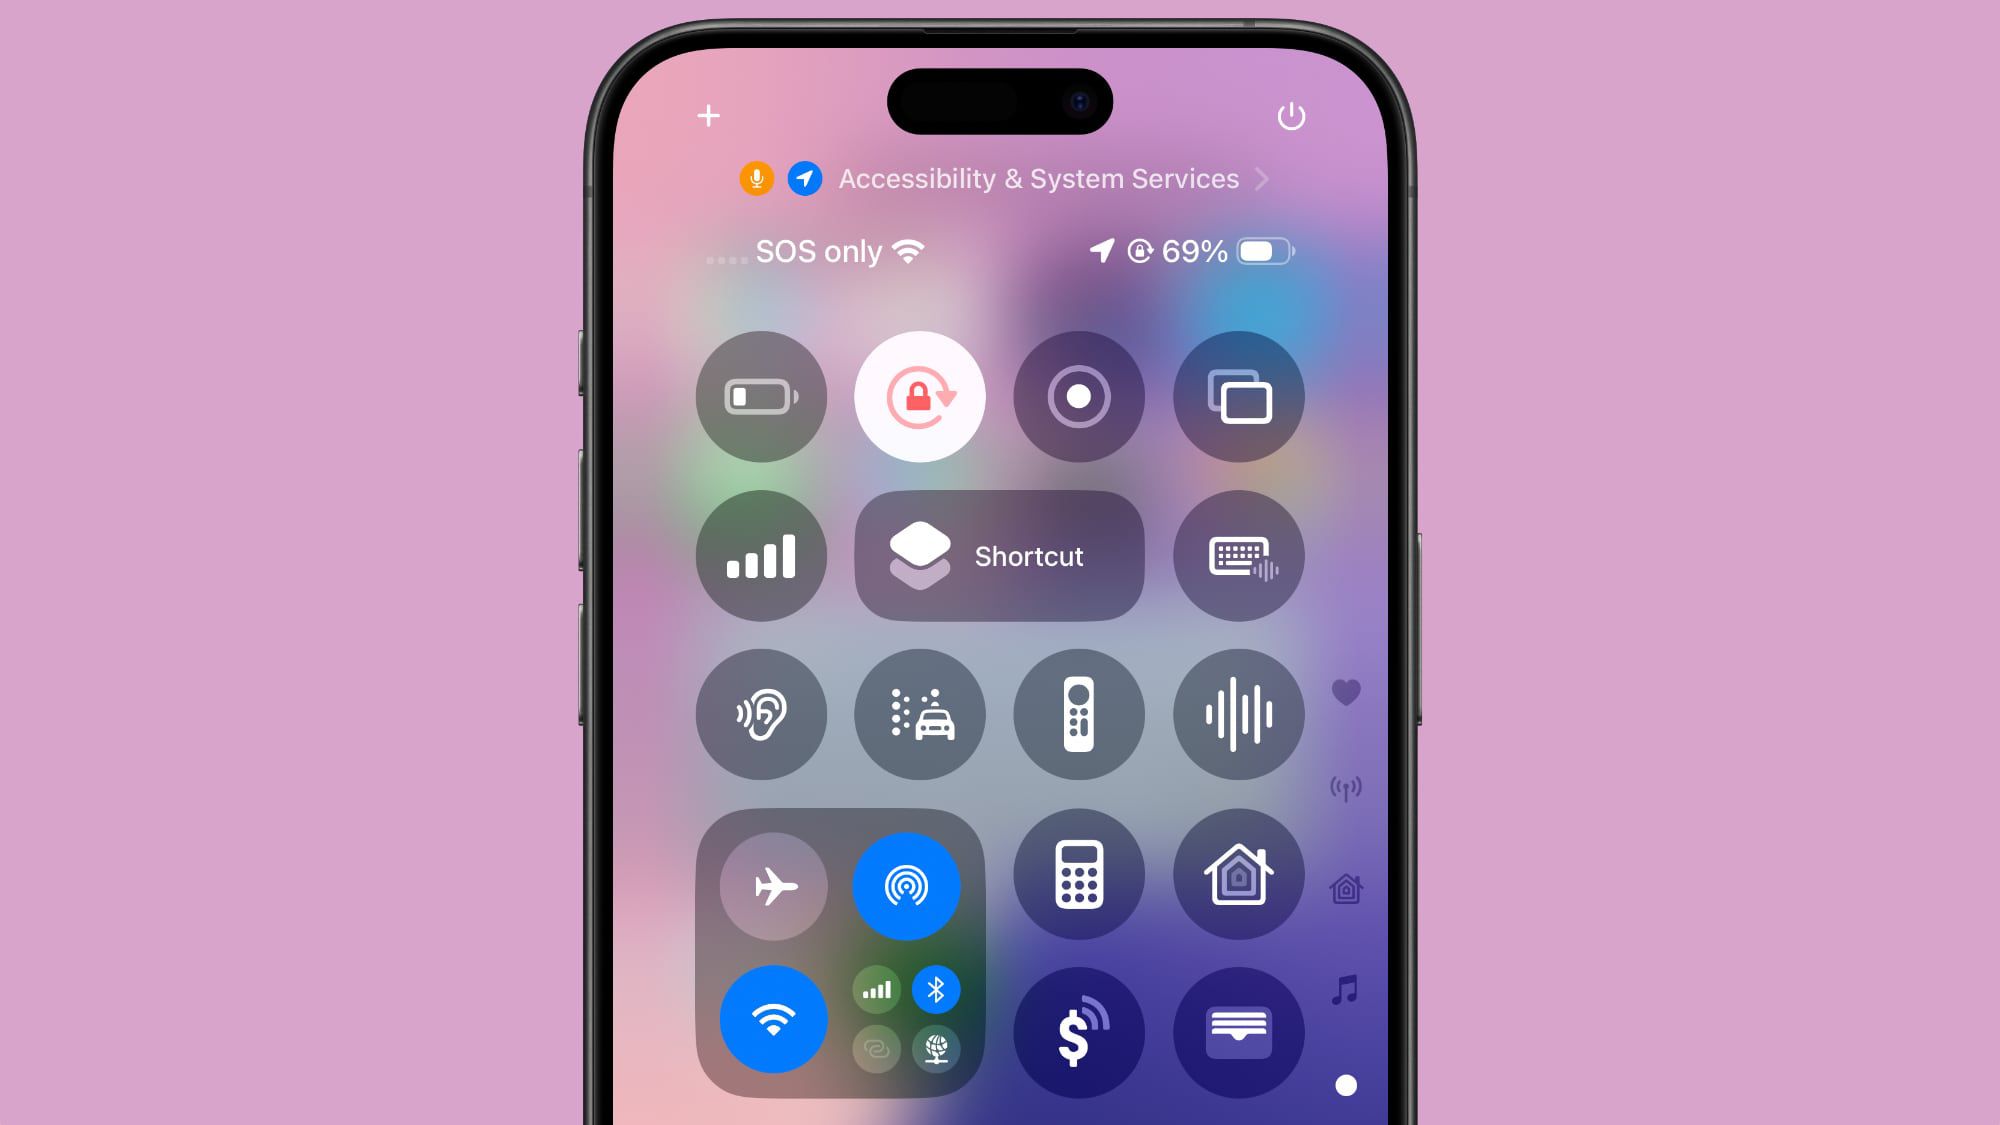Open sound recognition waveform icon
Viewport: 2000px width, 1125px height.
point(1236,714)
